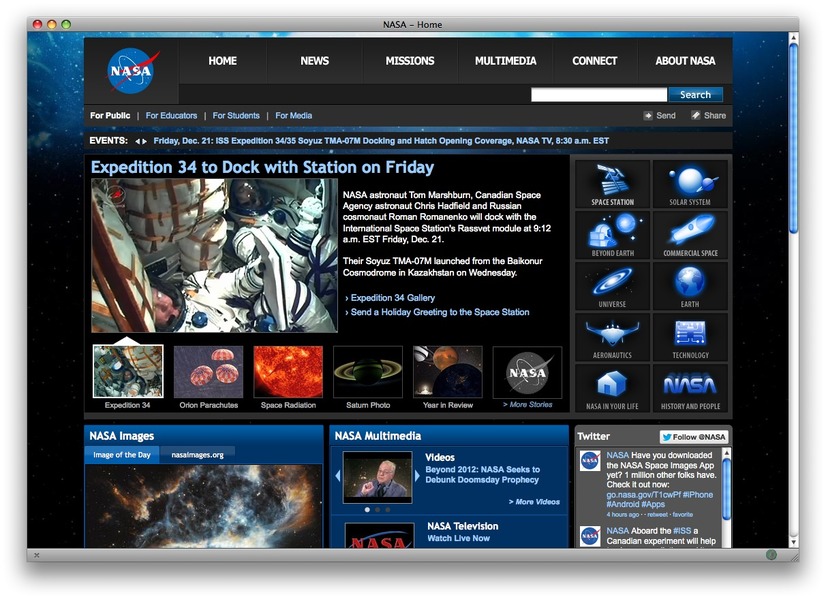Open the Technology circuit icon
The width and height of the screenshot is (826, 599).
point(690,337)
